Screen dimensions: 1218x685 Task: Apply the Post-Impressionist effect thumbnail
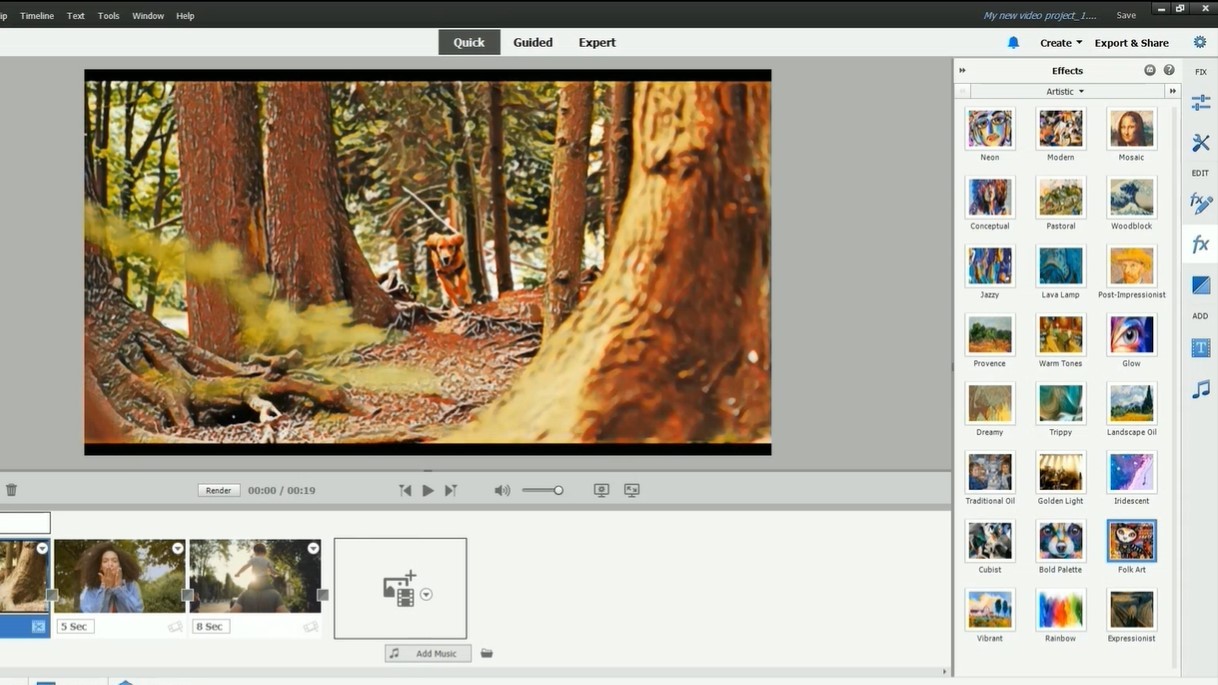coord(1131,267)
